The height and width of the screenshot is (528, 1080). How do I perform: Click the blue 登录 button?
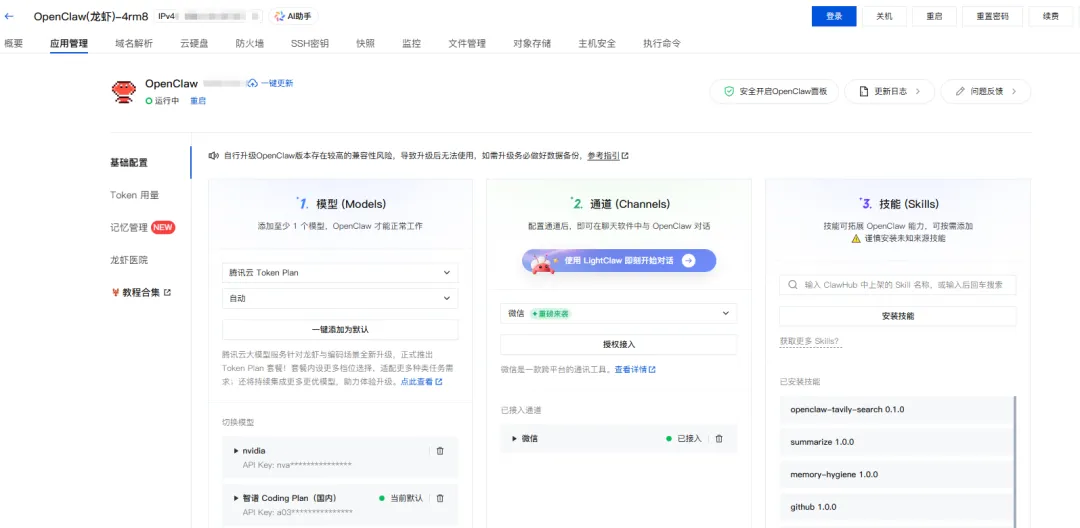tap(834, 16)
